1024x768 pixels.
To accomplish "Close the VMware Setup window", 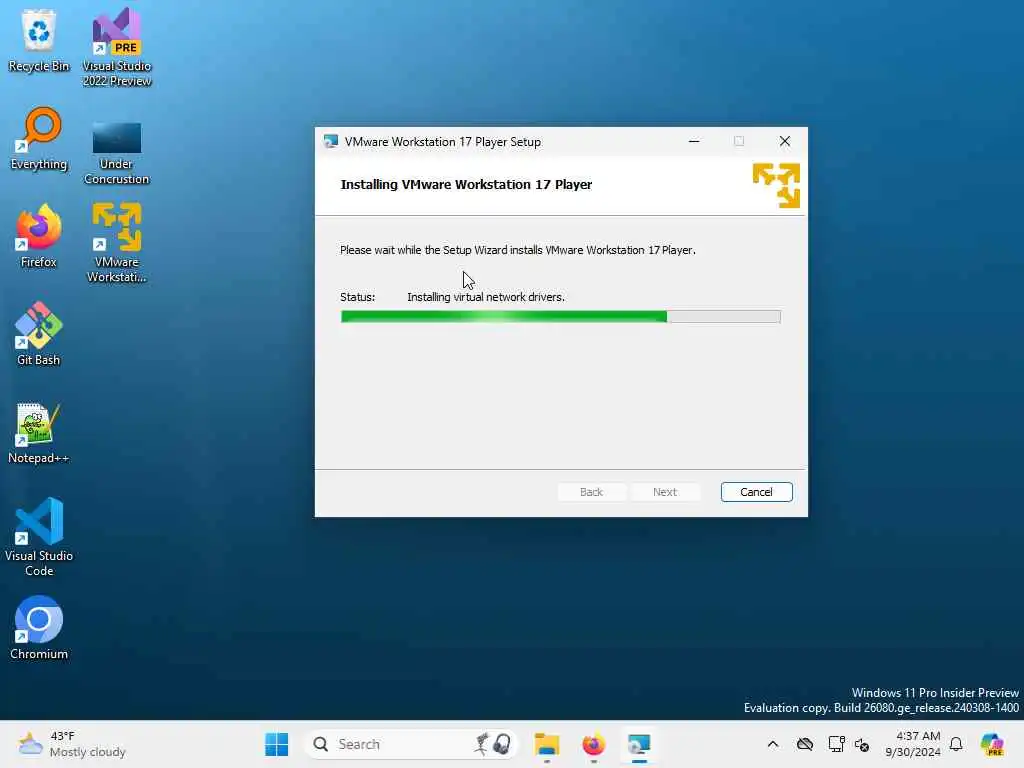I will (x=785, y=141).
